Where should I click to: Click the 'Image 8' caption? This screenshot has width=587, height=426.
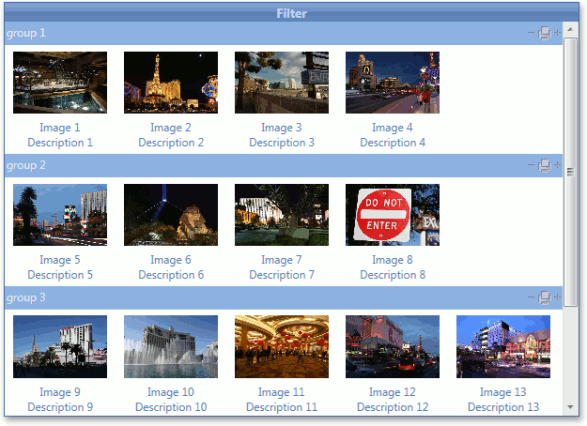(392, 260)
